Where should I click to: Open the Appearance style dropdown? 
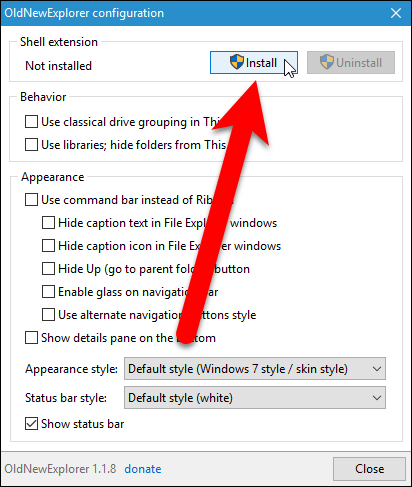(x=255, y=369)
